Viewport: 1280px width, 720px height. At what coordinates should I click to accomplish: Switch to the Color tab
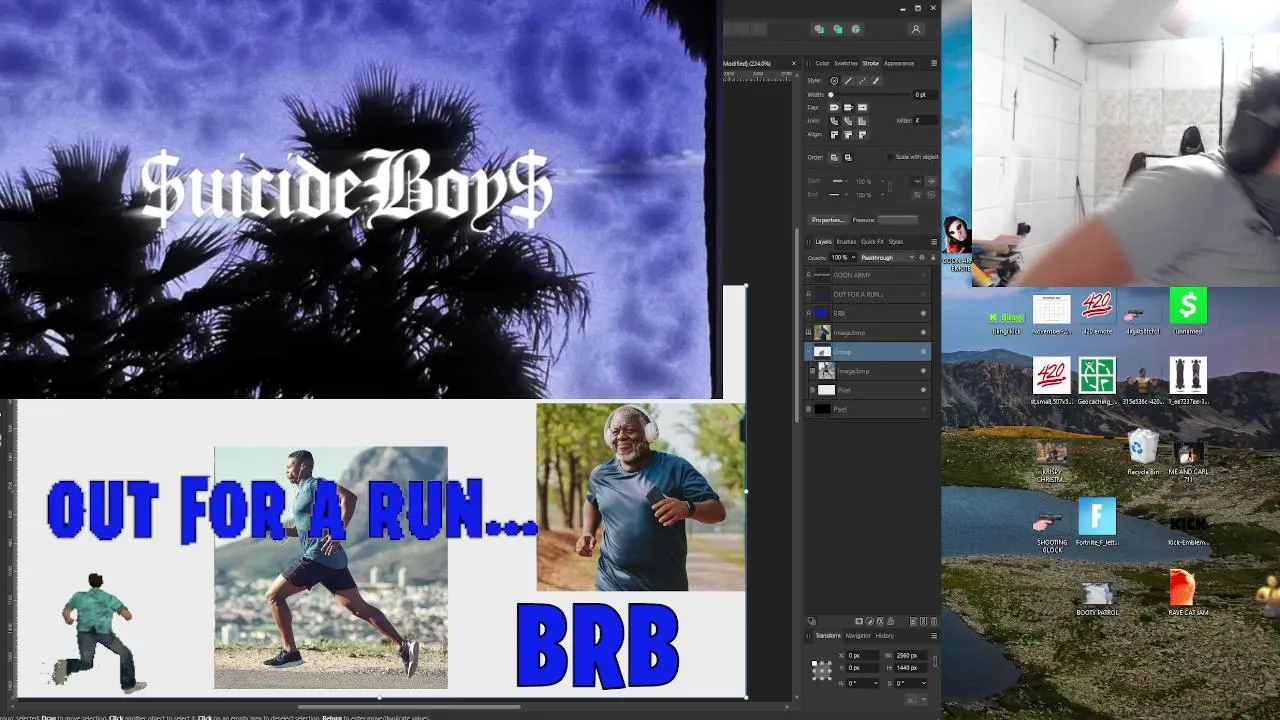pos(822,63)
